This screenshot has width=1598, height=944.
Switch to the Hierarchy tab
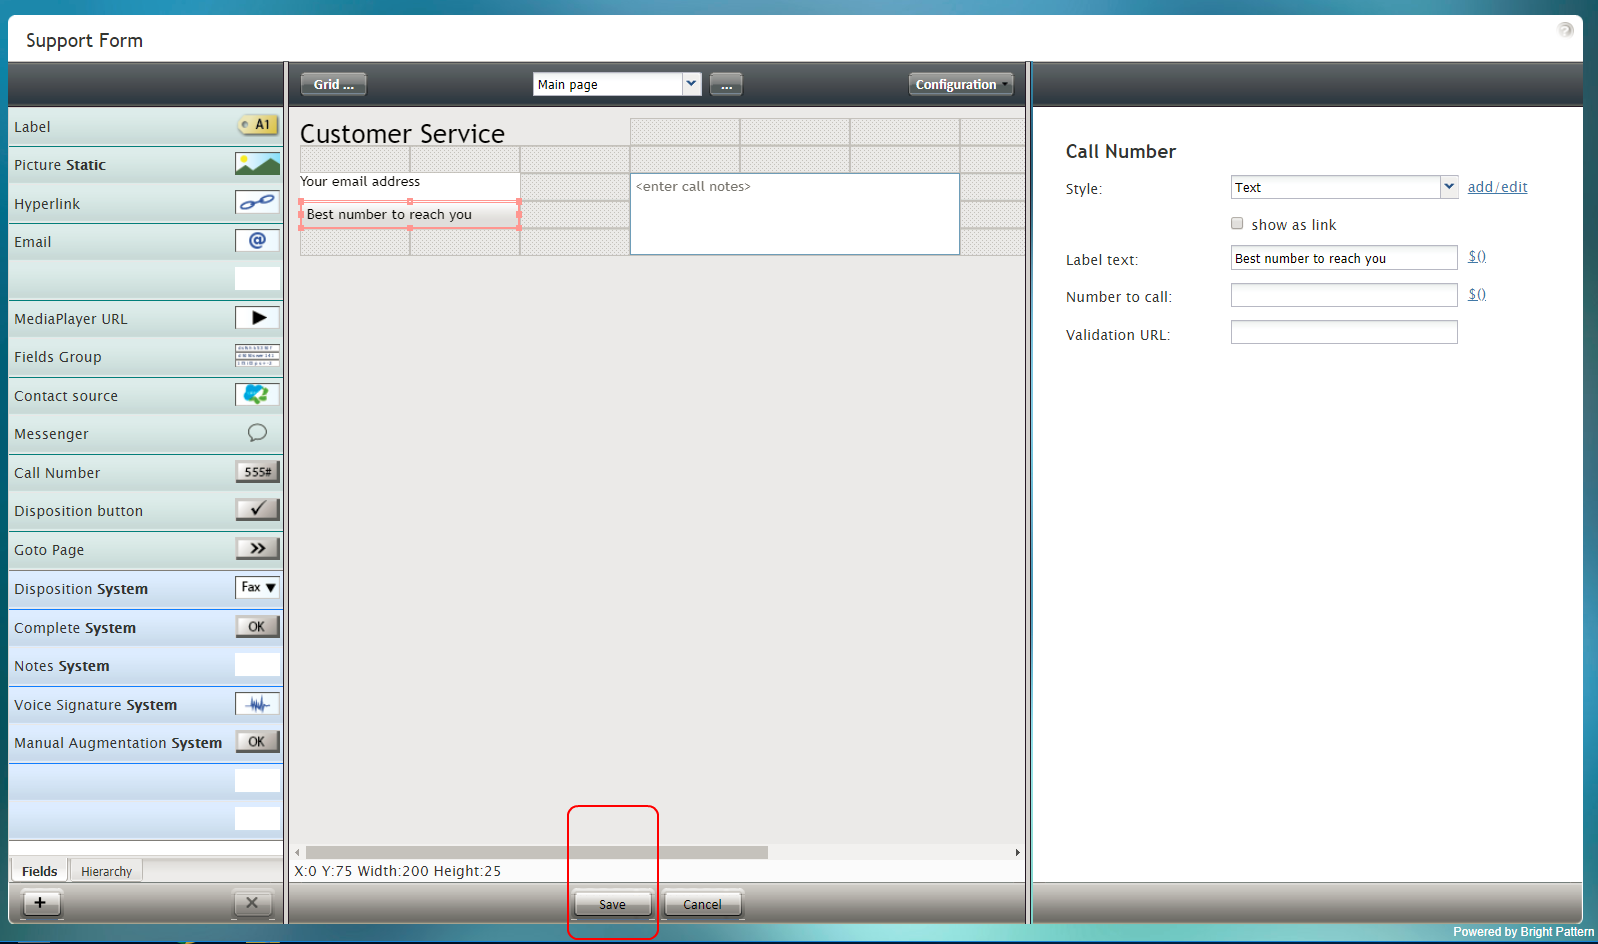pos(106,871)
